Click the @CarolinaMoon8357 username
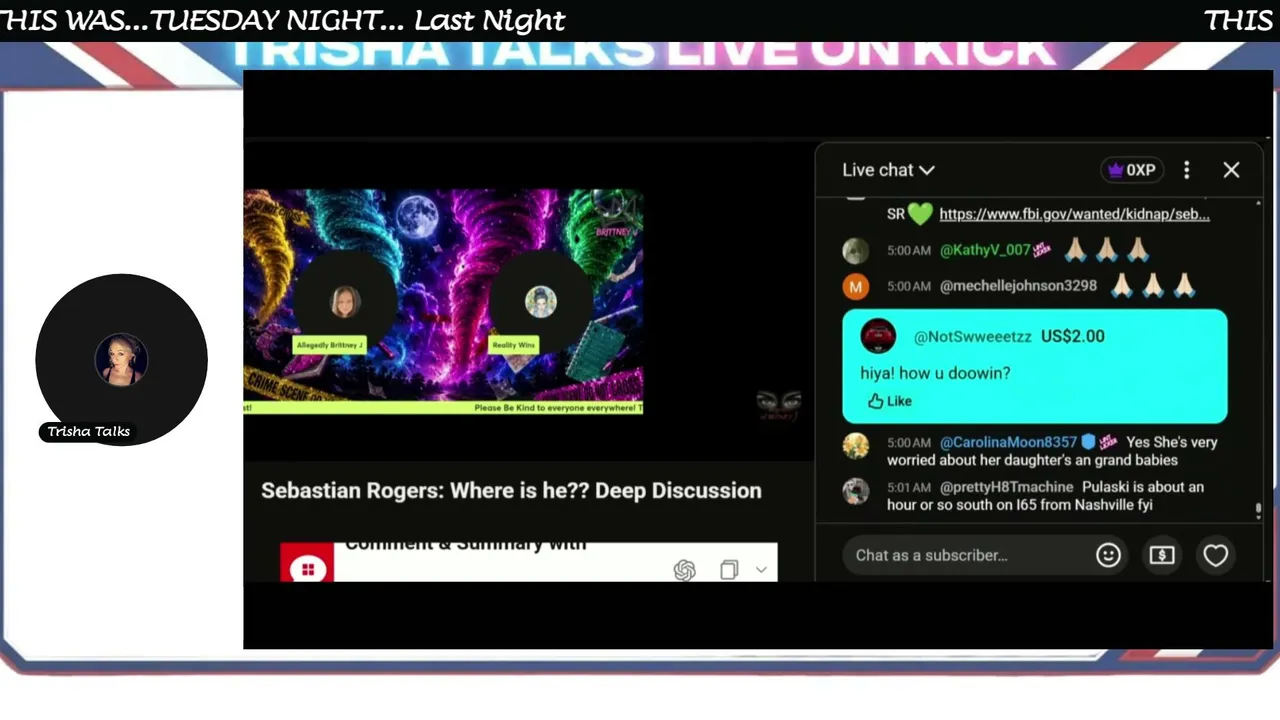This screenshot has width=1280, height=720. point(1008,442)
